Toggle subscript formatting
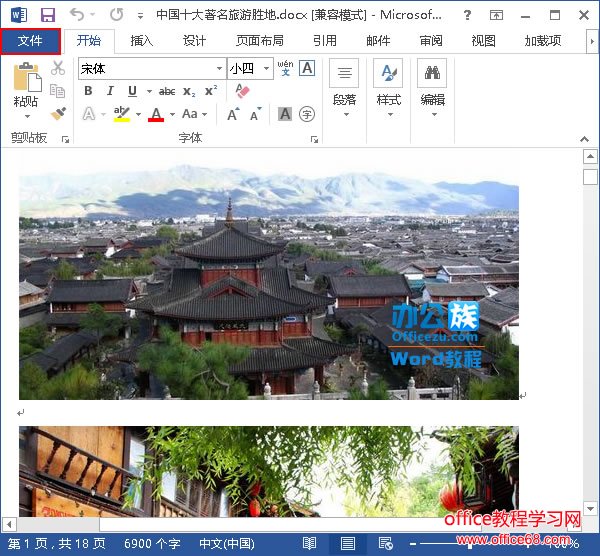Viewport: 600px width, 556px height. tap(189, 91)
